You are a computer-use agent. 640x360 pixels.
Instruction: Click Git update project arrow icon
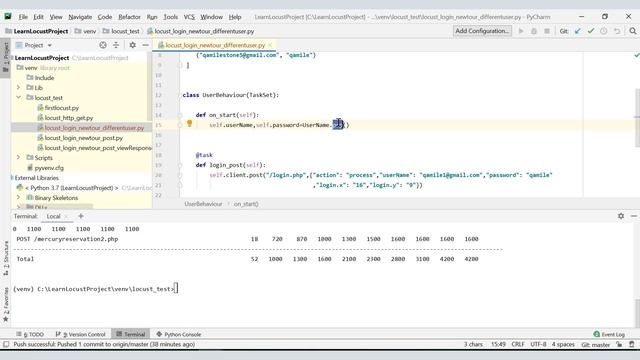click(x=578, y=31)
